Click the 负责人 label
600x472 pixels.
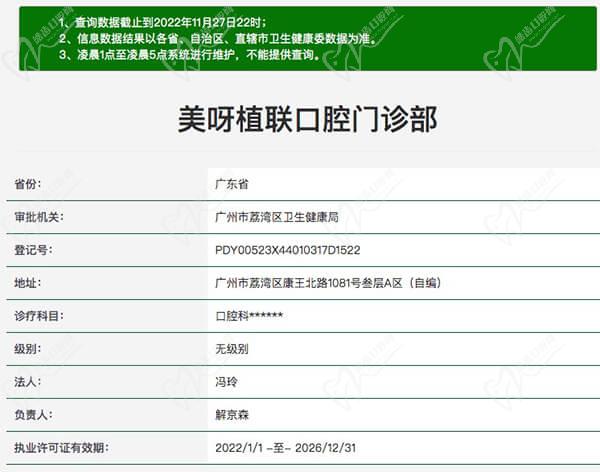[x=33, y=415]
